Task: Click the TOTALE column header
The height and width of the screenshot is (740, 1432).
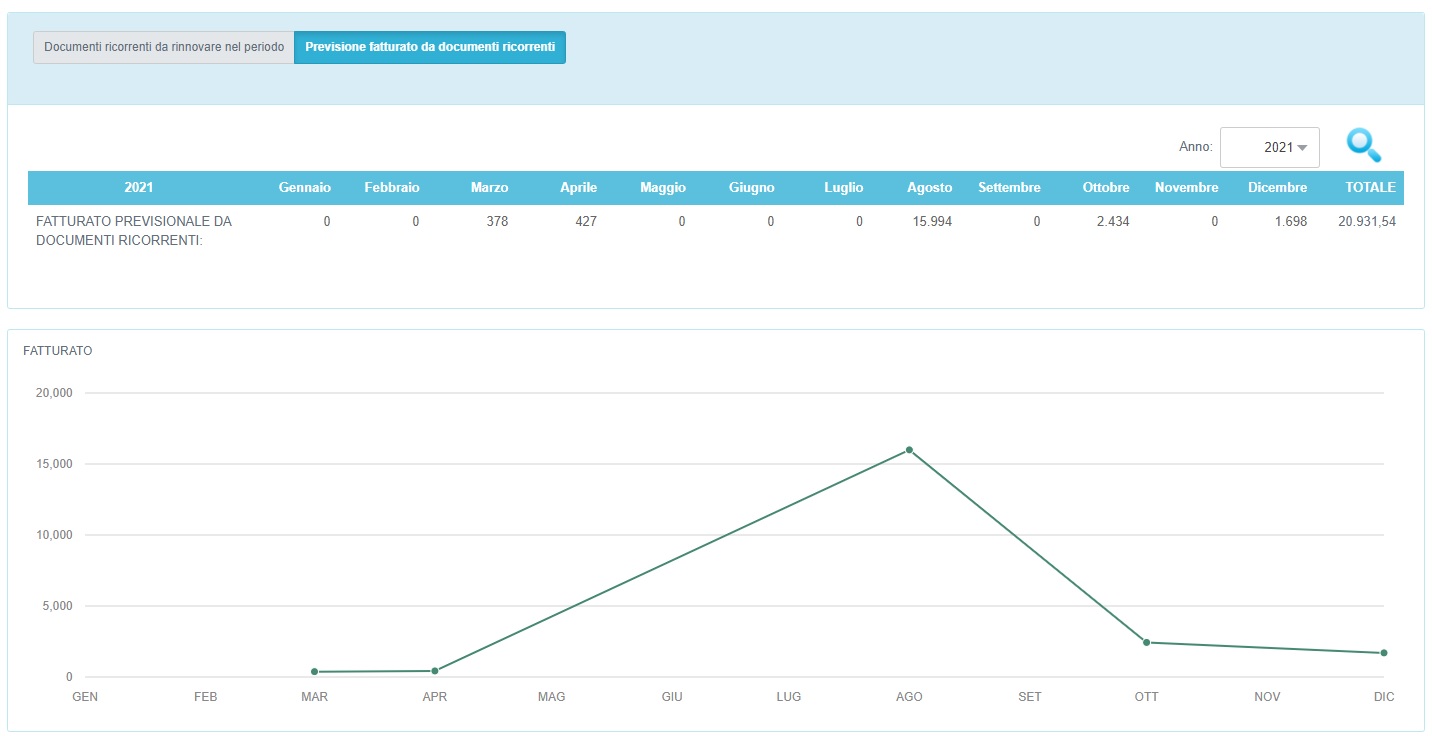Action: coord(1370,188)
